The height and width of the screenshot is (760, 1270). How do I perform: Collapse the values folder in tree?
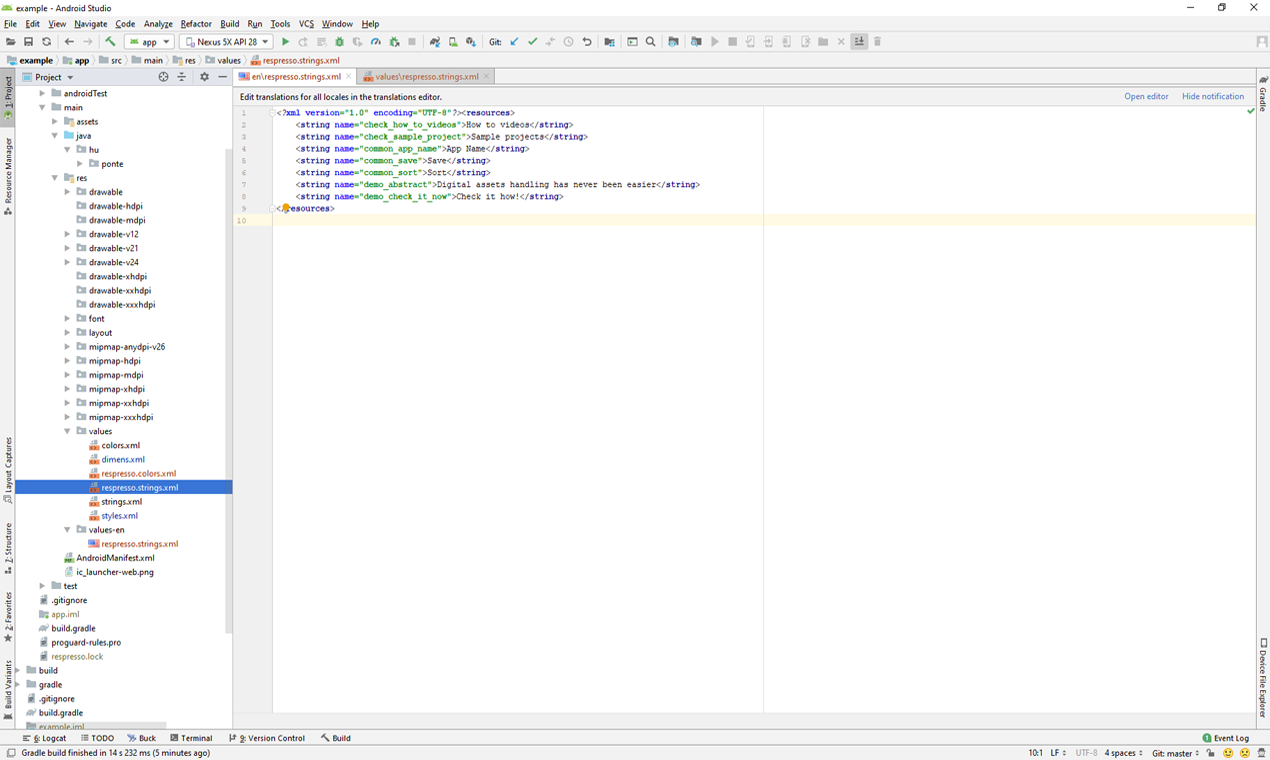click(68, 431)
